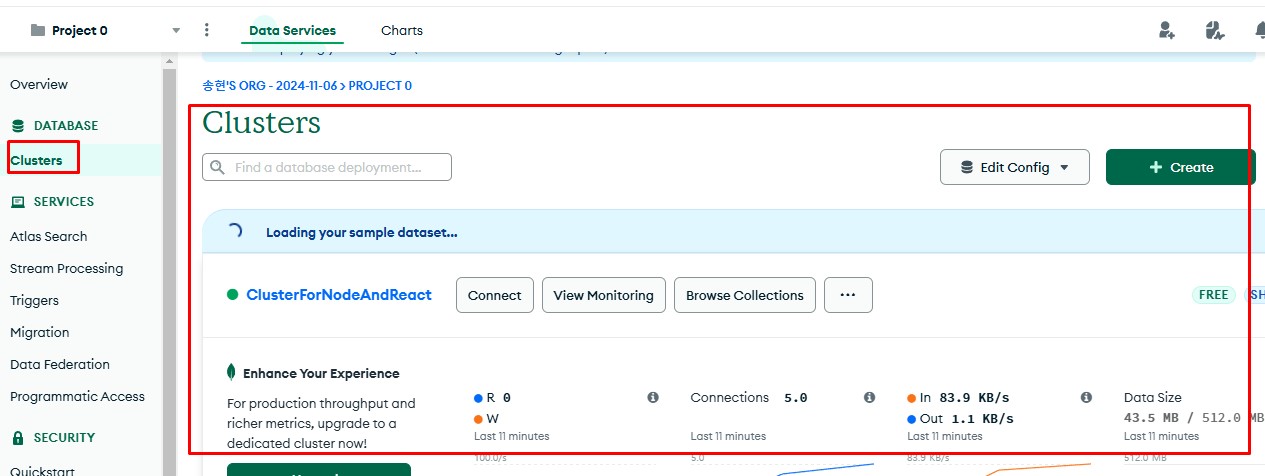Click the Clusters page heading
Image resolution: width=1265 pixels, height=476 pixels.
(261, 123)
